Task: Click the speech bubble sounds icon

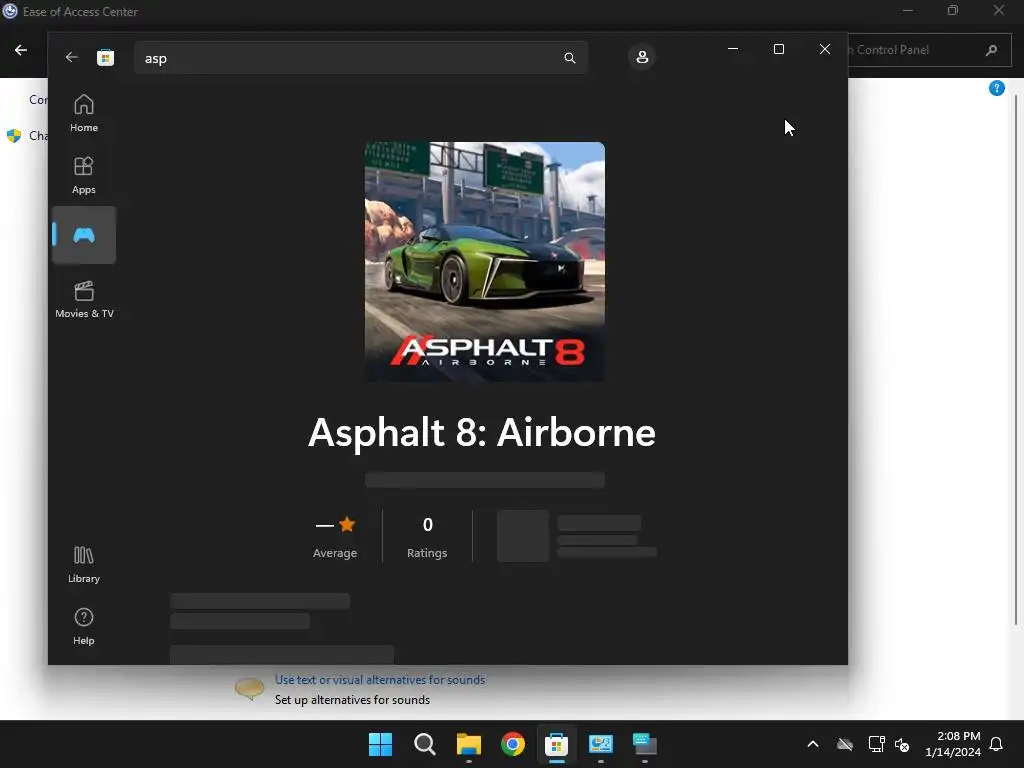Action: pyautogui.click(x=249, y=688)
